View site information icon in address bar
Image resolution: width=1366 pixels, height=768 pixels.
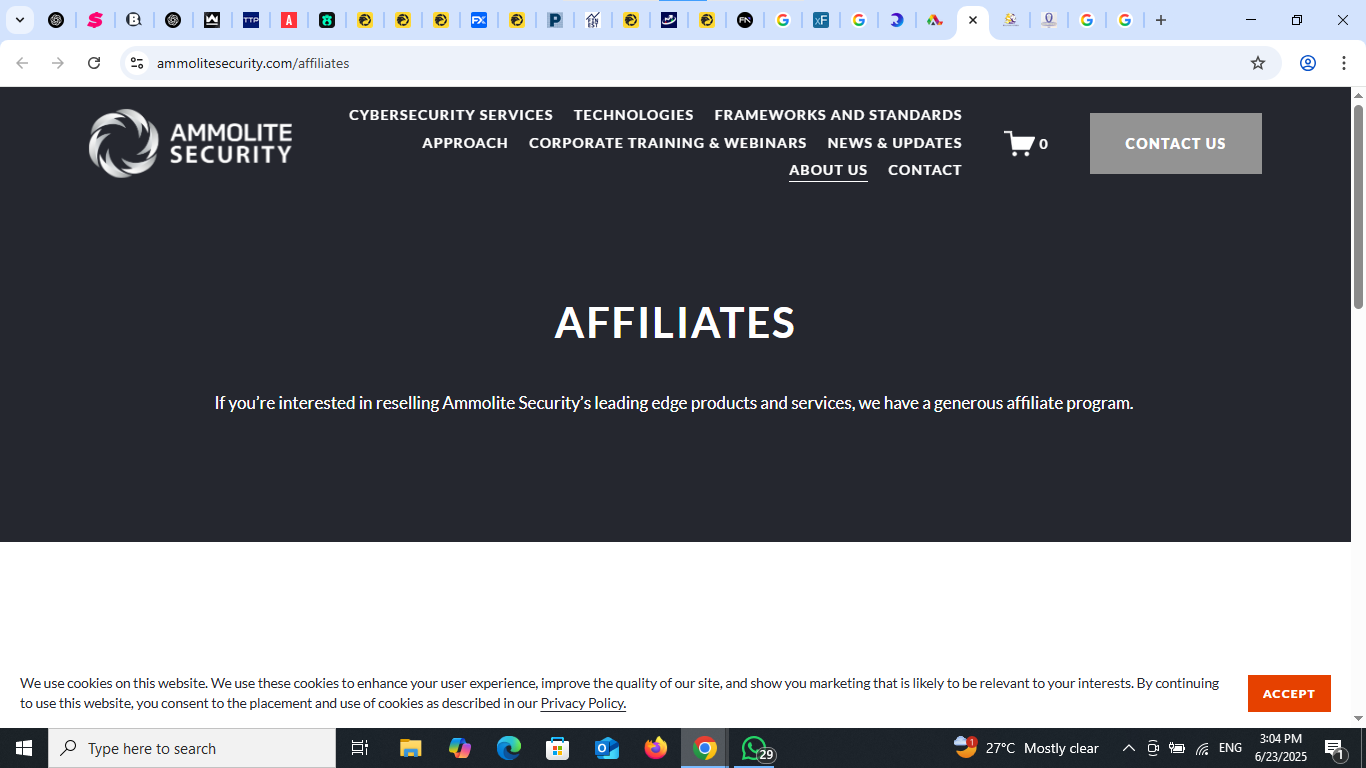click(x=137, y=63)
